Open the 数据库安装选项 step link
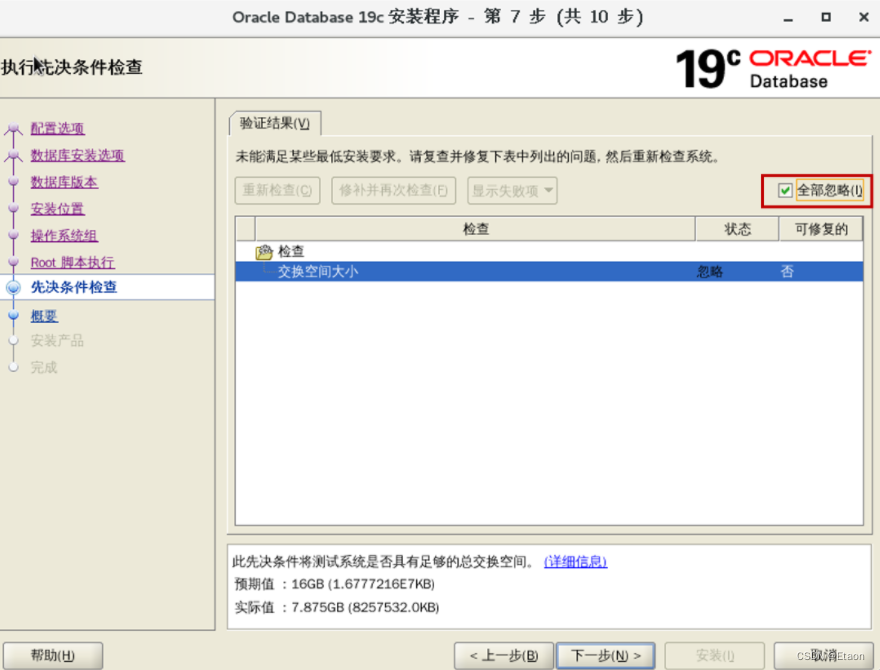 click(x=77, y=155)
